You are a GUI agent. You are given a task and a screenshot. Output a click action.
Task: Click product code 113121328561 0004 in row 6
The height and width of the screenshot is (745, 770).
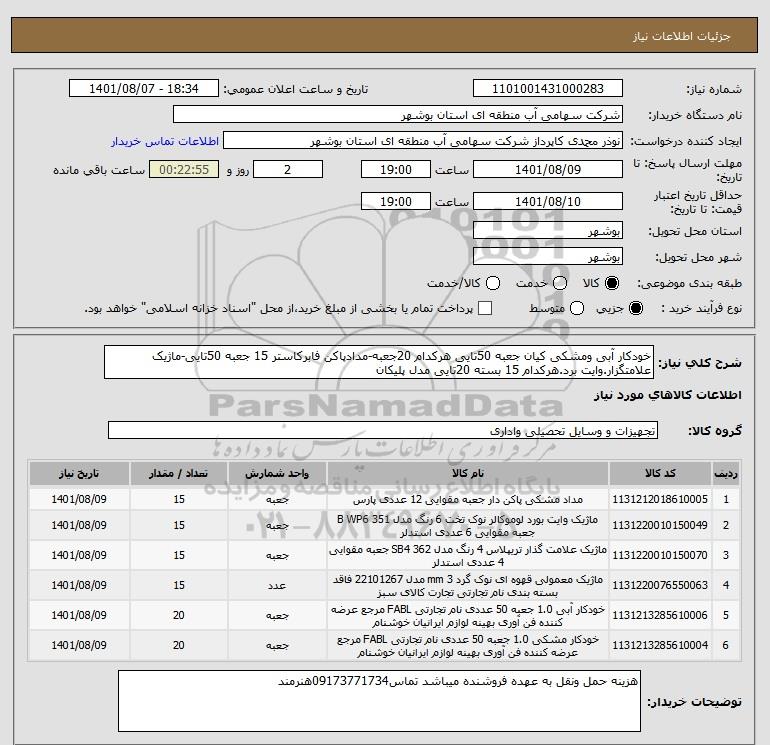point(660,645)
